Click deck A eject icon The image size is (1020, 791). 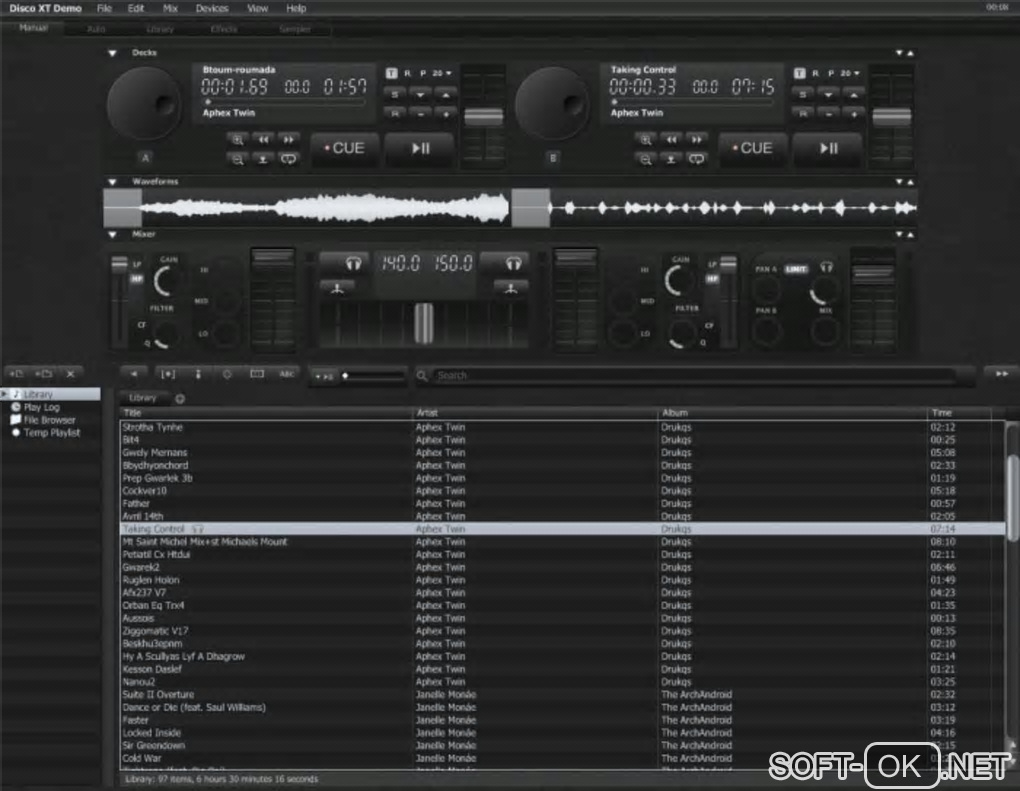point(263,159)
